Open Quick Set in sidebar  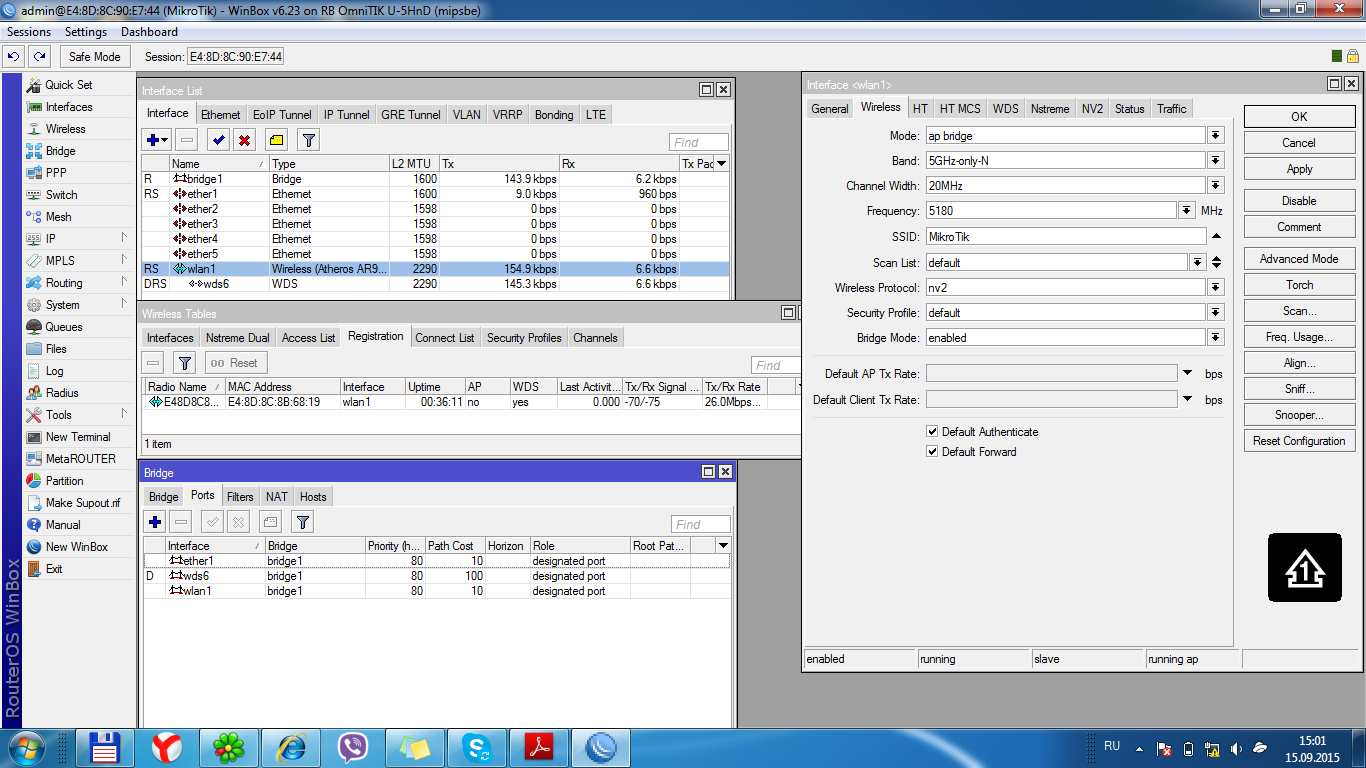coord(68,85)
